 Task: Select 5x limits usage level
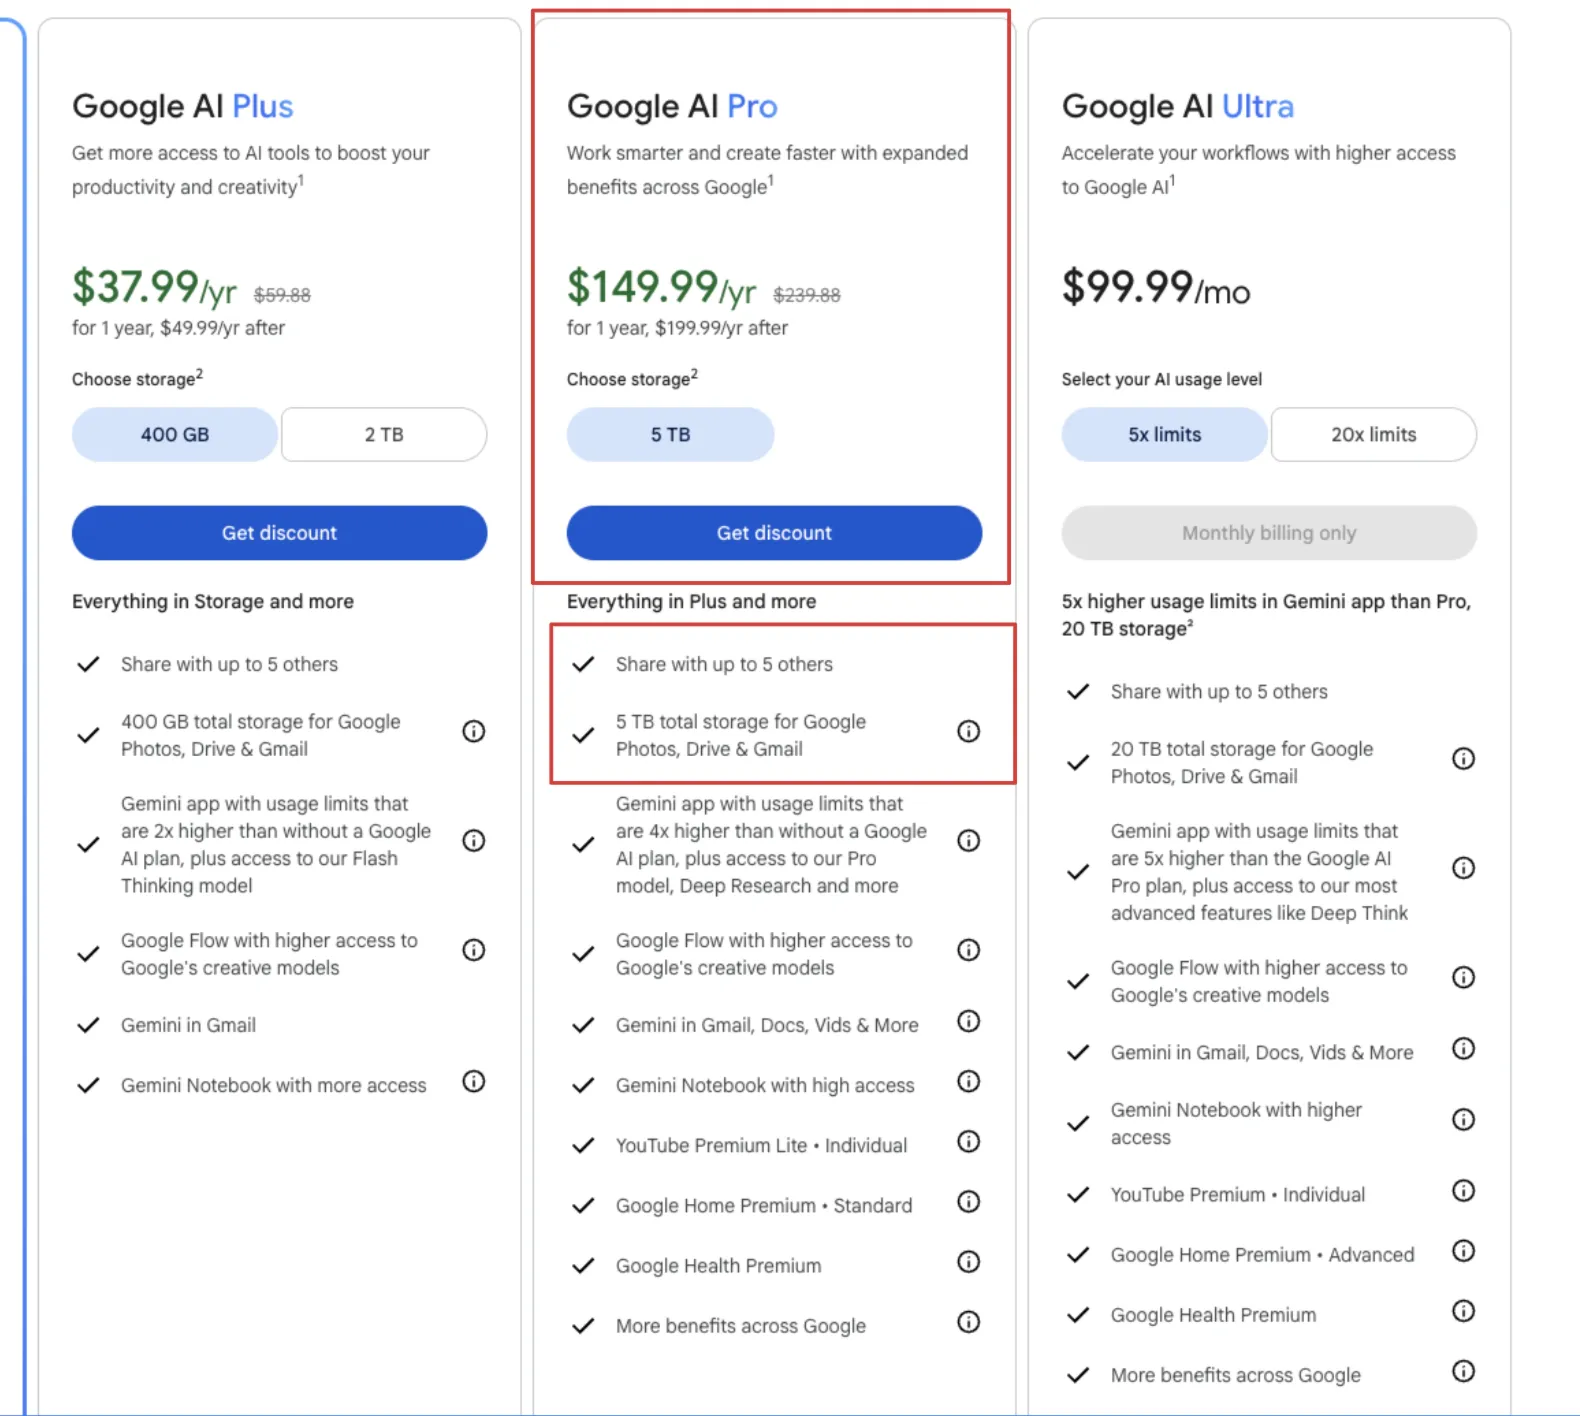1165,434
